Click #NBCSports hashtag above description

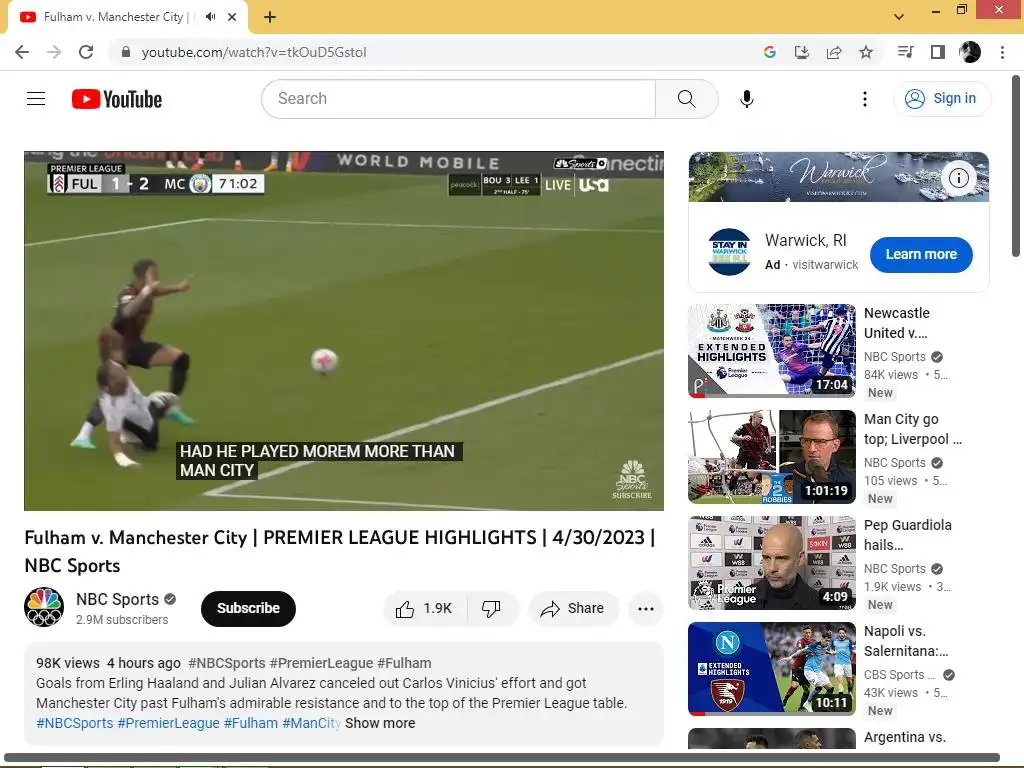[227, 664]
